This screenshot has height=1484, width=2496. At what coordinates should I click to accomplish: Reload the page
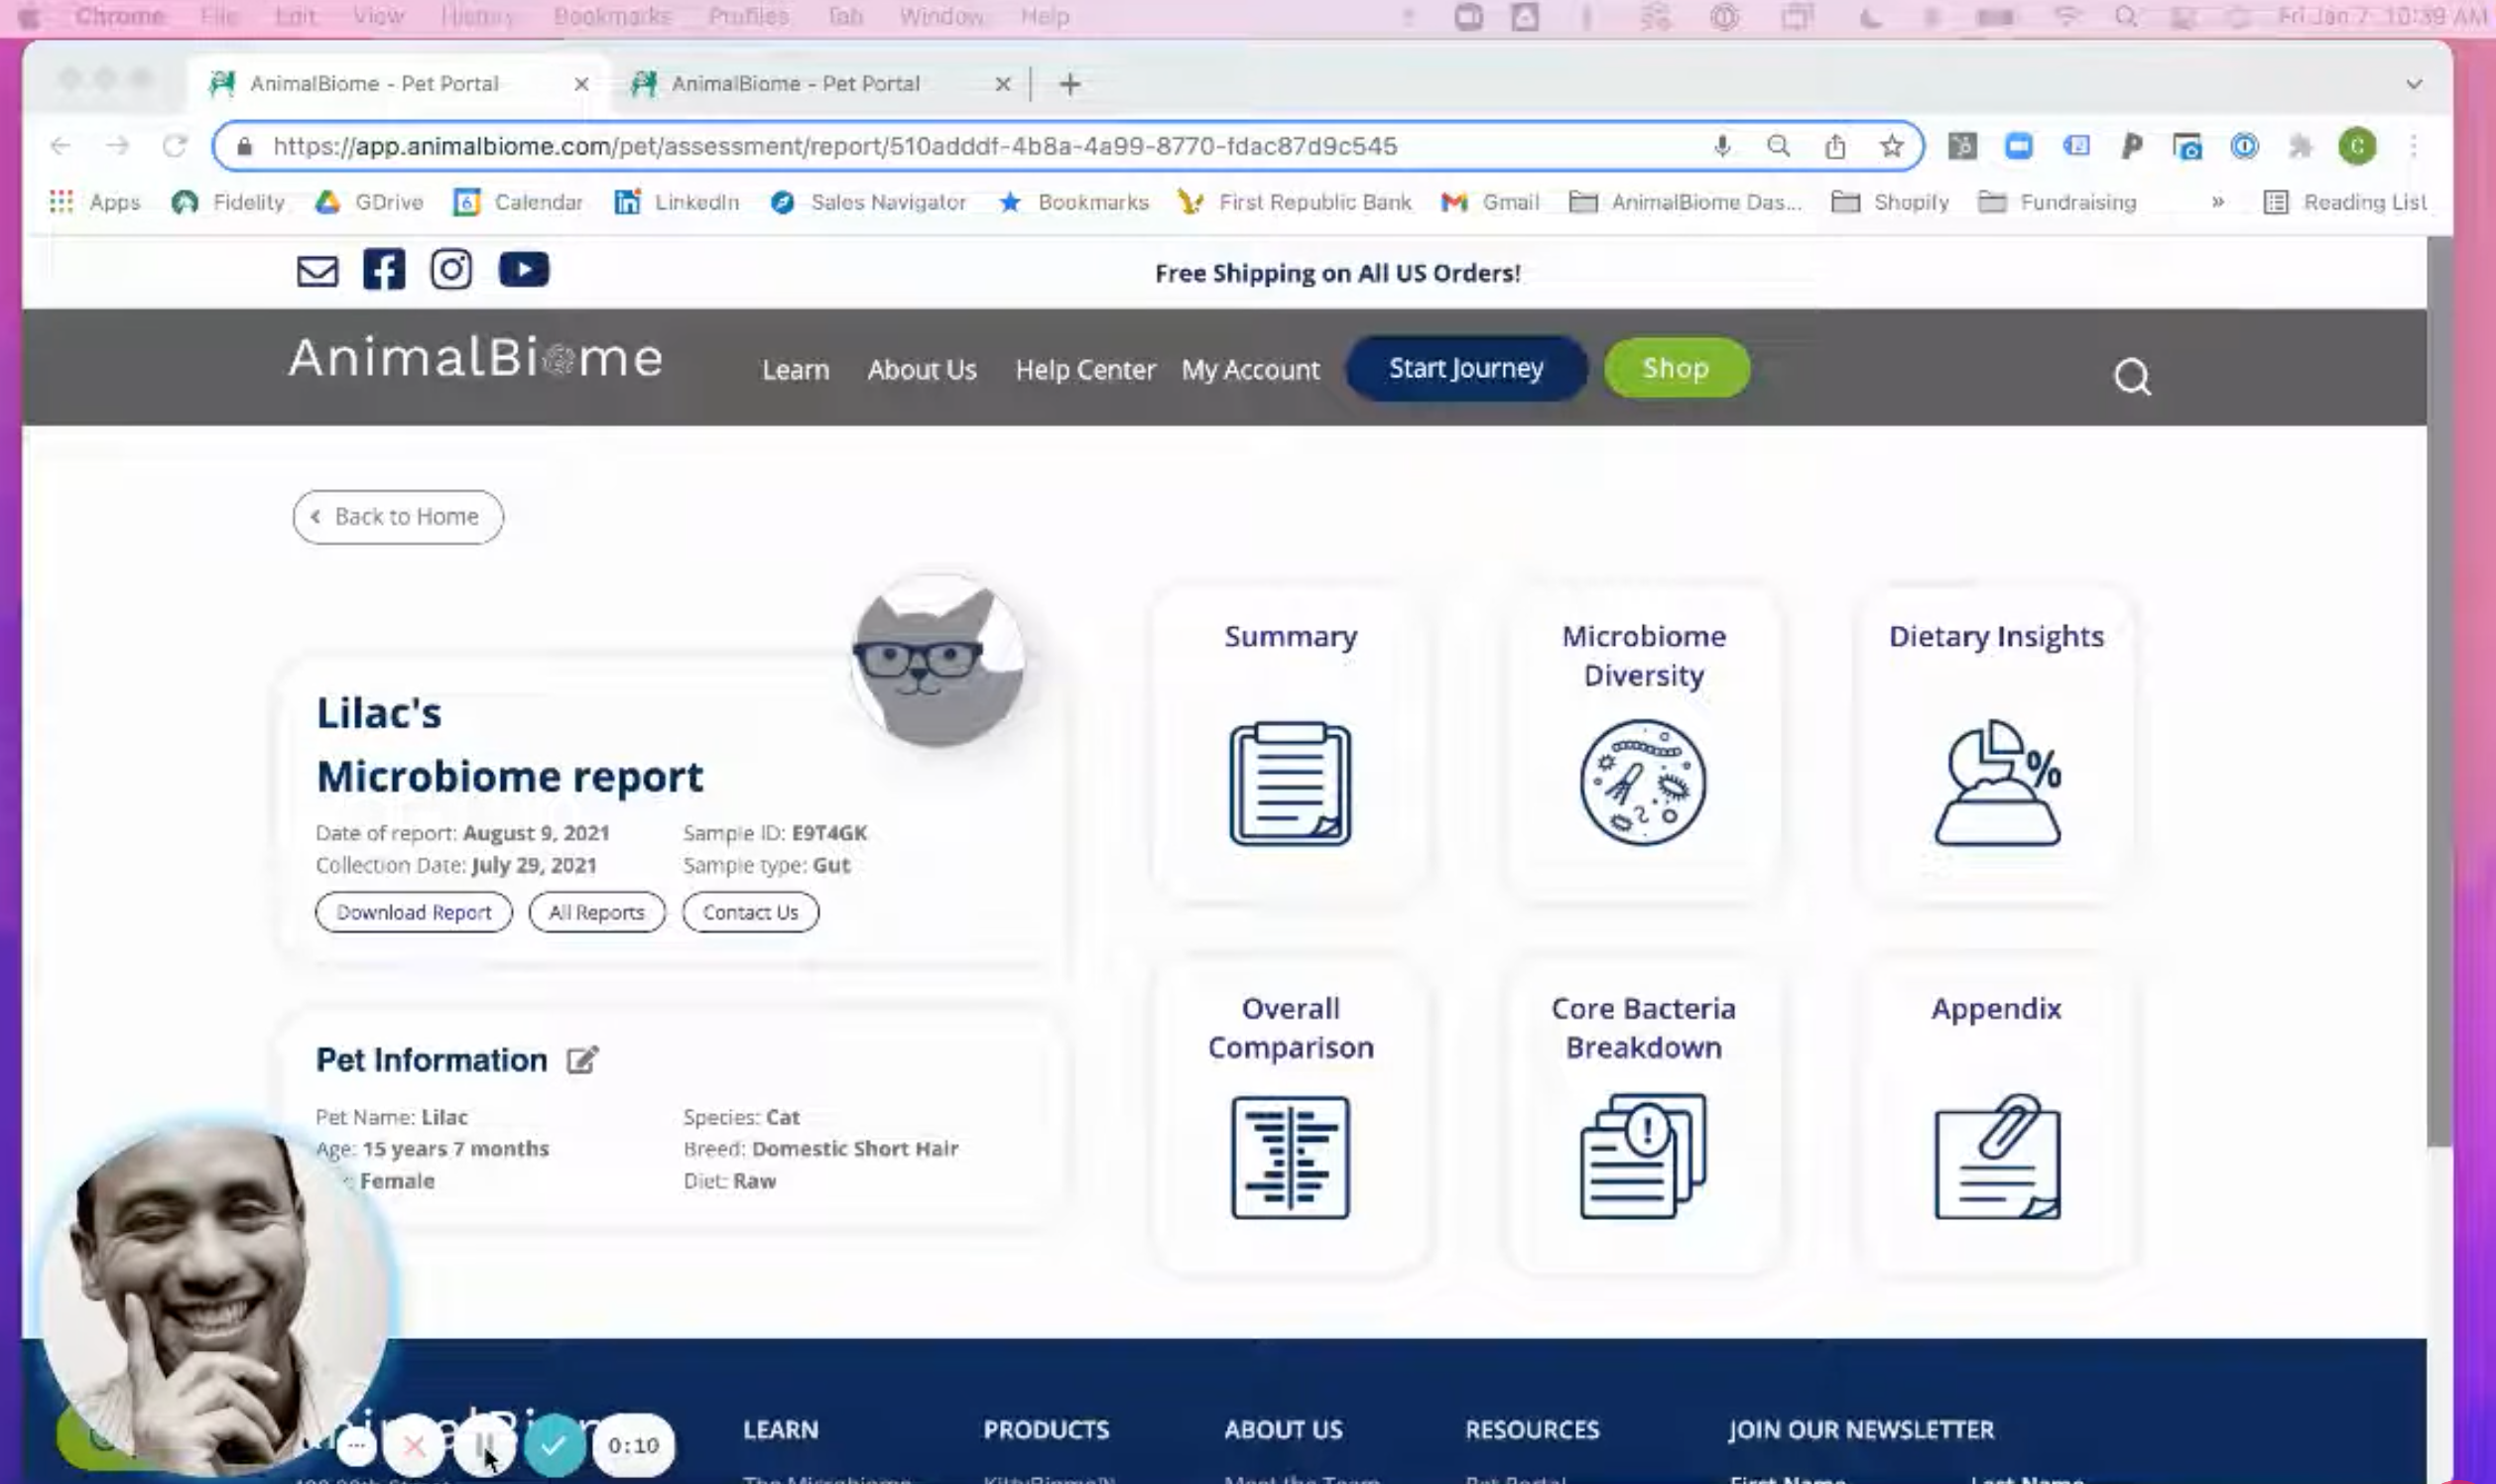click(175, 146)
